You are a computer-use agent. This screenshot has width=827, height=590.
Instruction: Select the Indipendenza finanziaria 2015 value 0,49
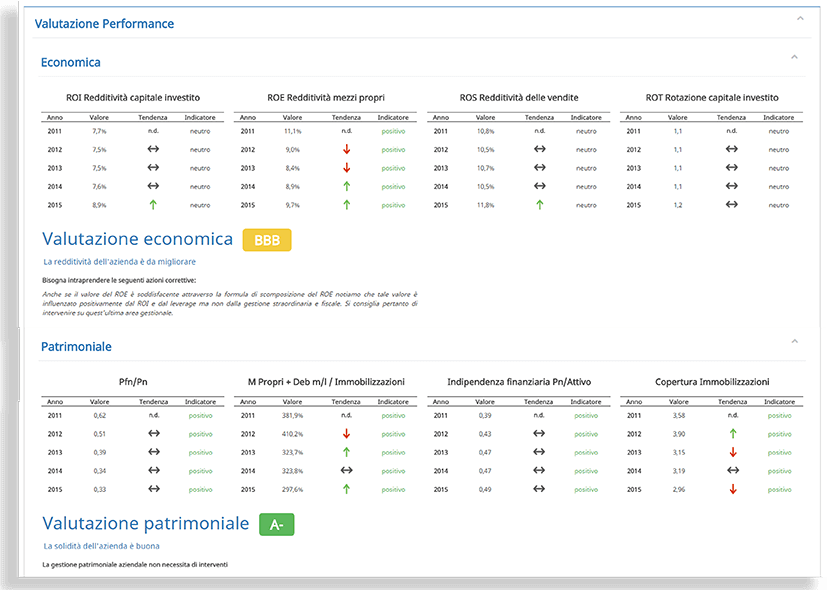[x=485, y=489]
